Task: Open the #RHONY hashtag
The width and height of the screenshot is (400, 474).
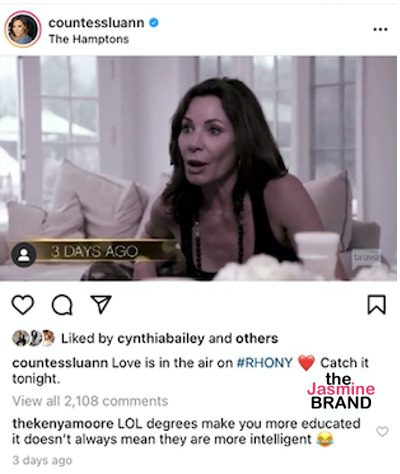Action: (264, 363)
